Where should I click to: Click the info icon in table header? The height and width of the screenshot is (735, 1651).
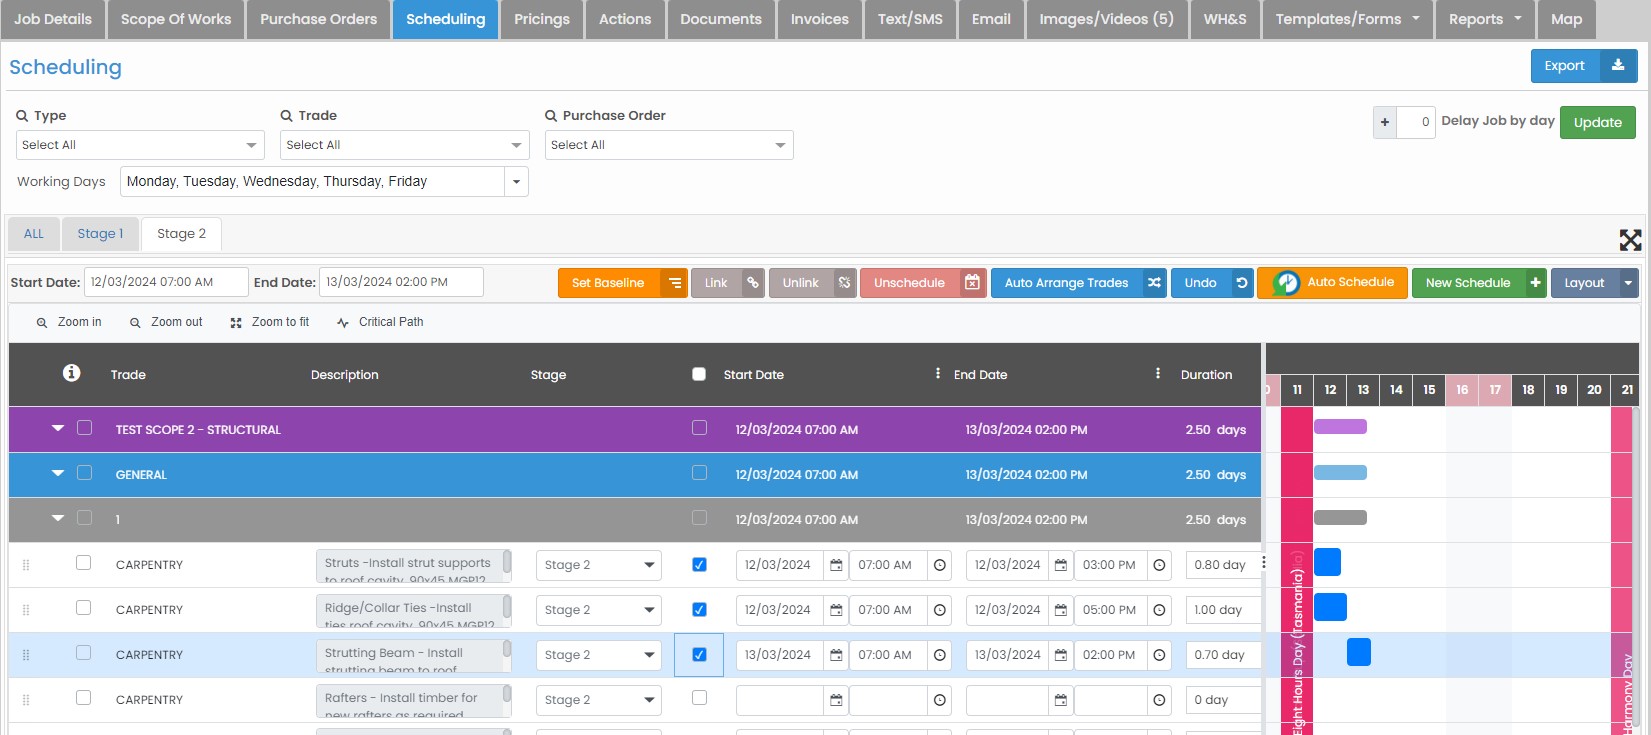coord(71,373)
